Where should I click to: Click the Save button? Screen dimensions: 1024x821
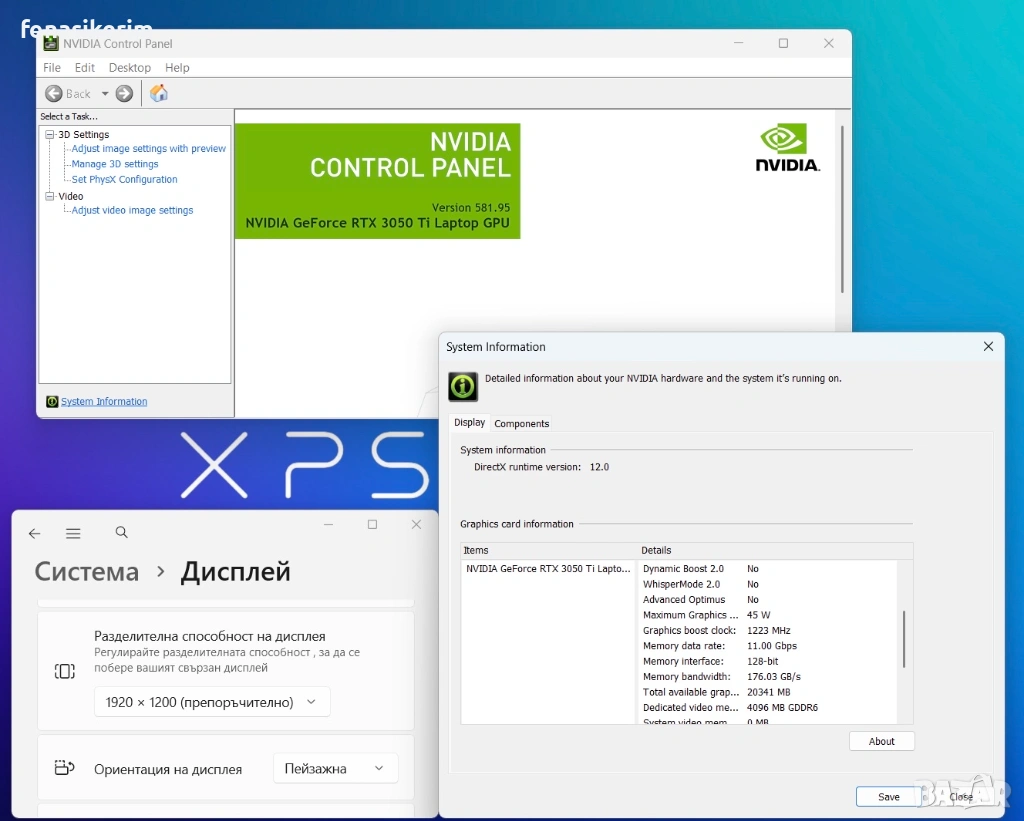[888, 797]
